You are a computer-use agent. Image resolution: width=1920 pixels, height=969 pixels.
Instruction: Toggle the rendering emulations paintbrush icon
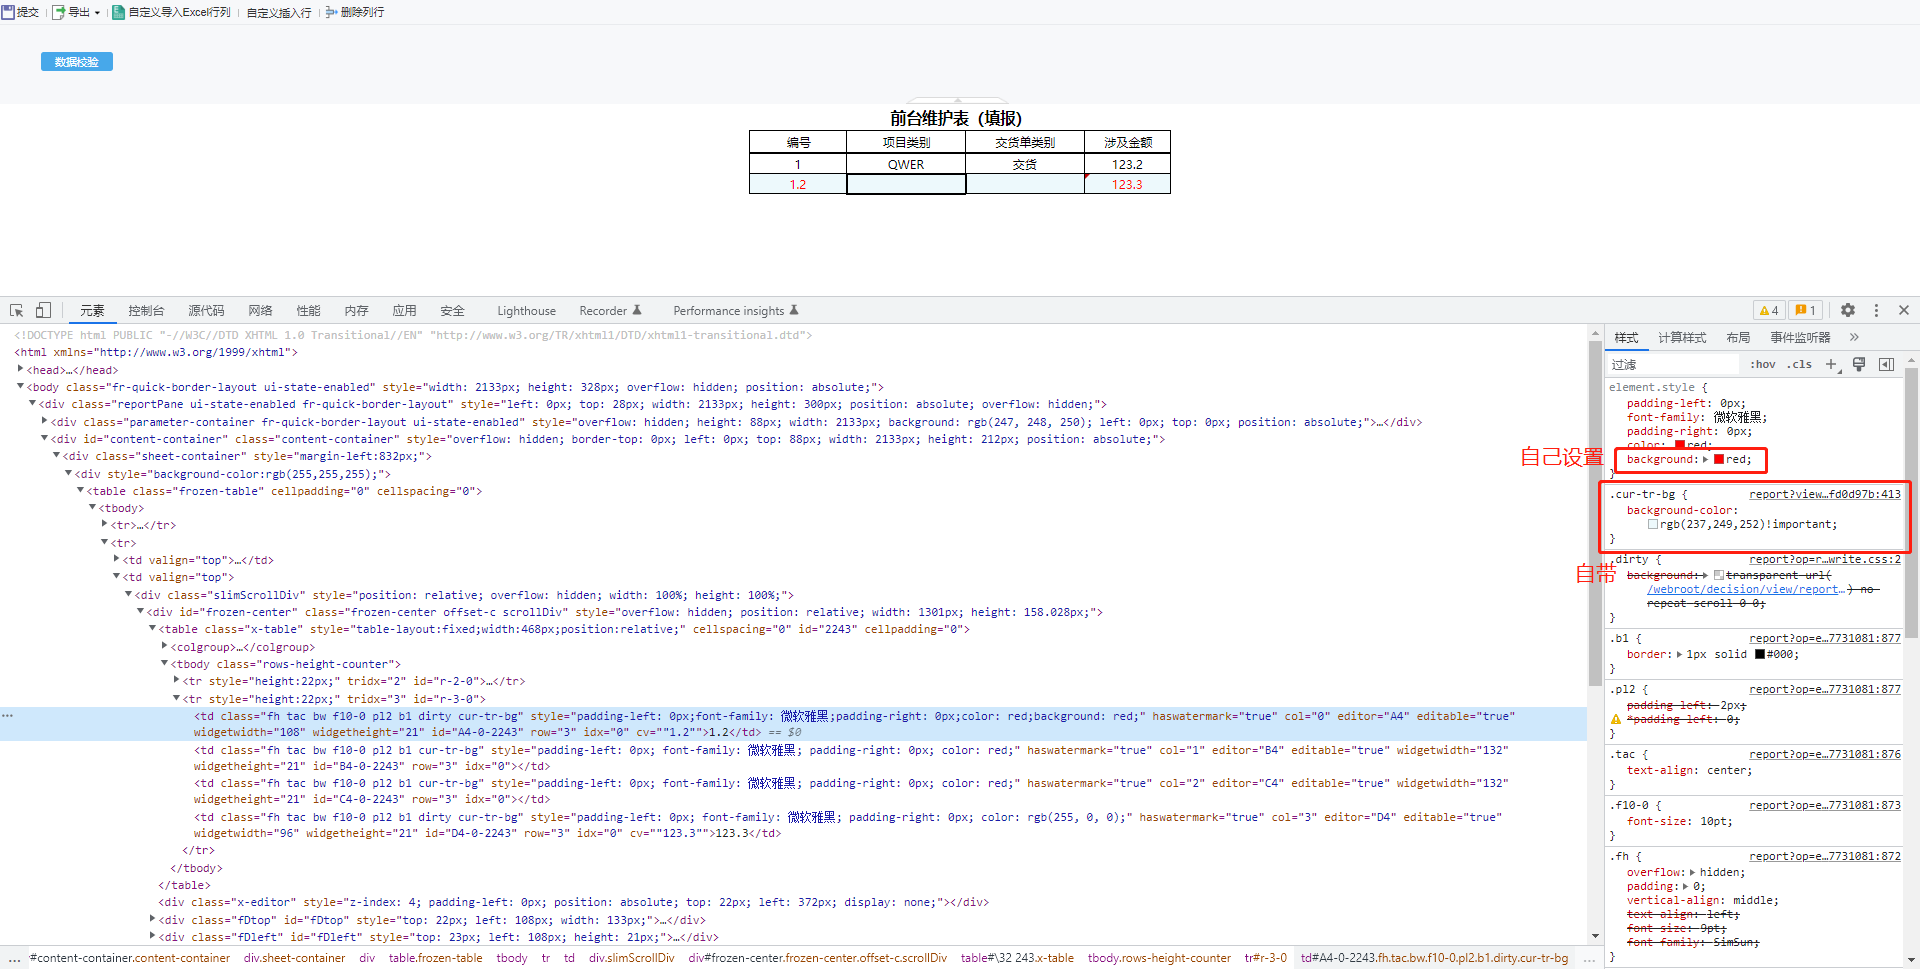point(1859,365)
